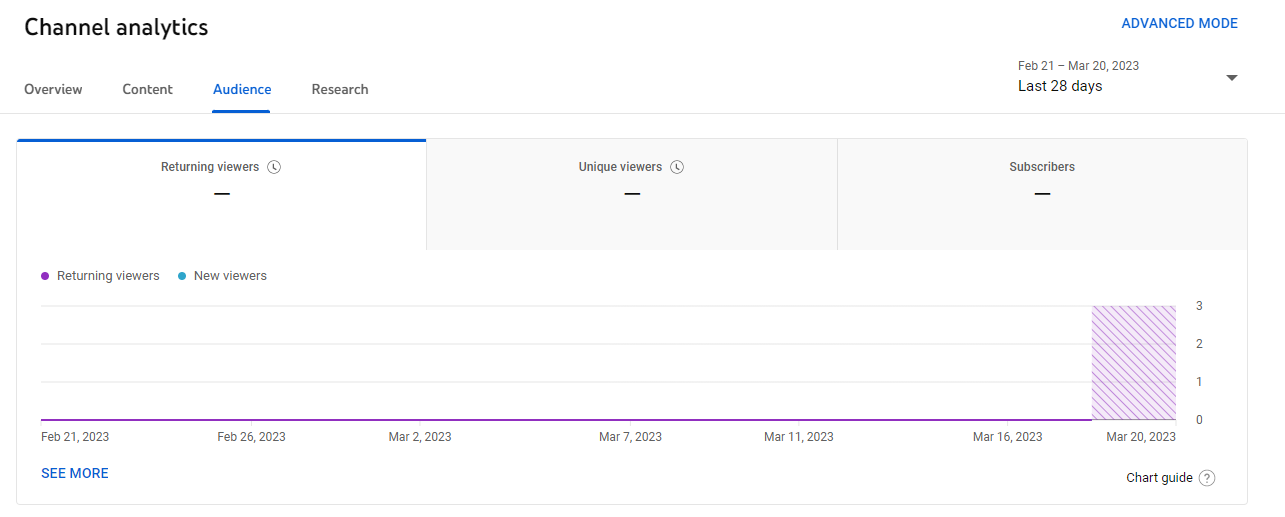Viewport: 1285px width, 517px height.
Task: Click the clock icon beside Returning viewers
Action: coord(275,167)
